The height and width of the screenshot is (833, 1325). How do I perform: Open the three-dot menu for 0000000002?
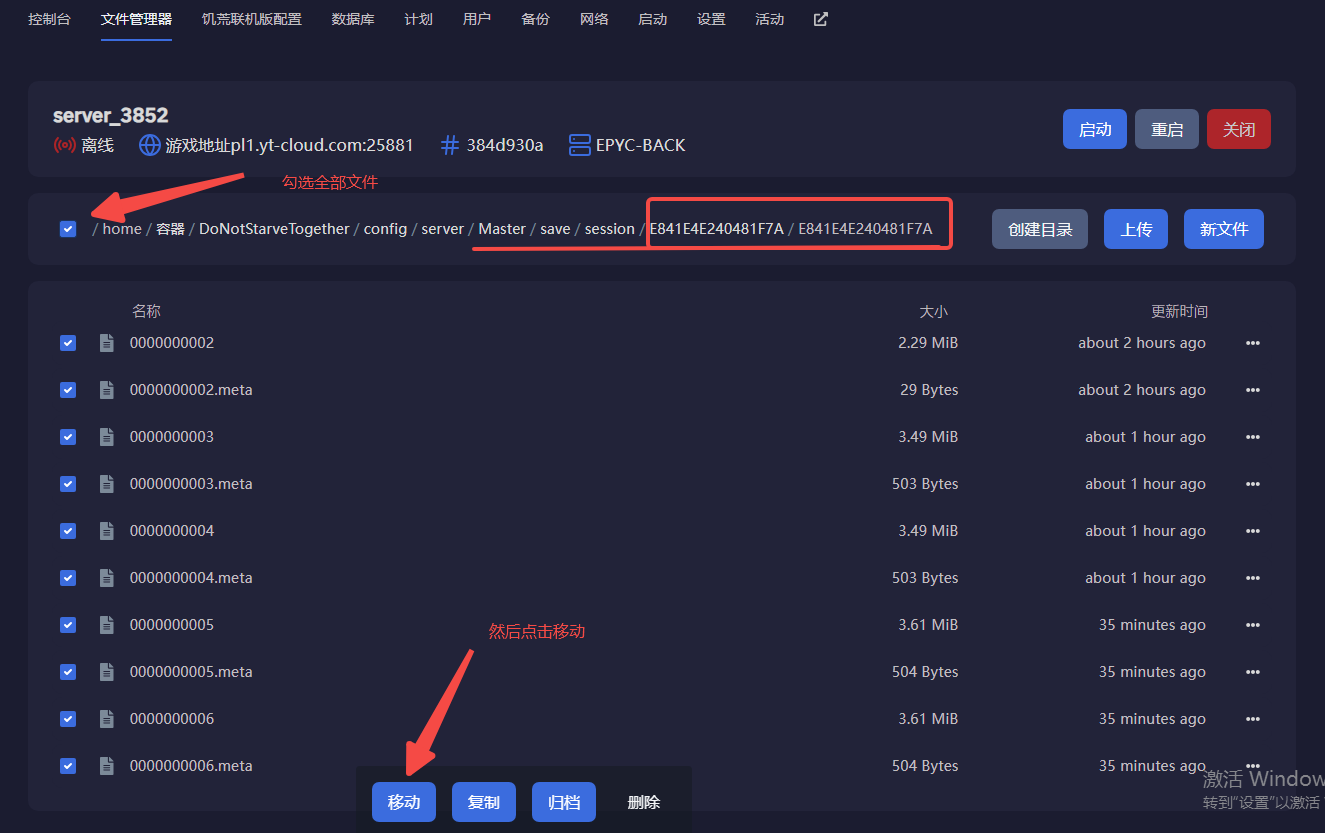click(1253, 343)
